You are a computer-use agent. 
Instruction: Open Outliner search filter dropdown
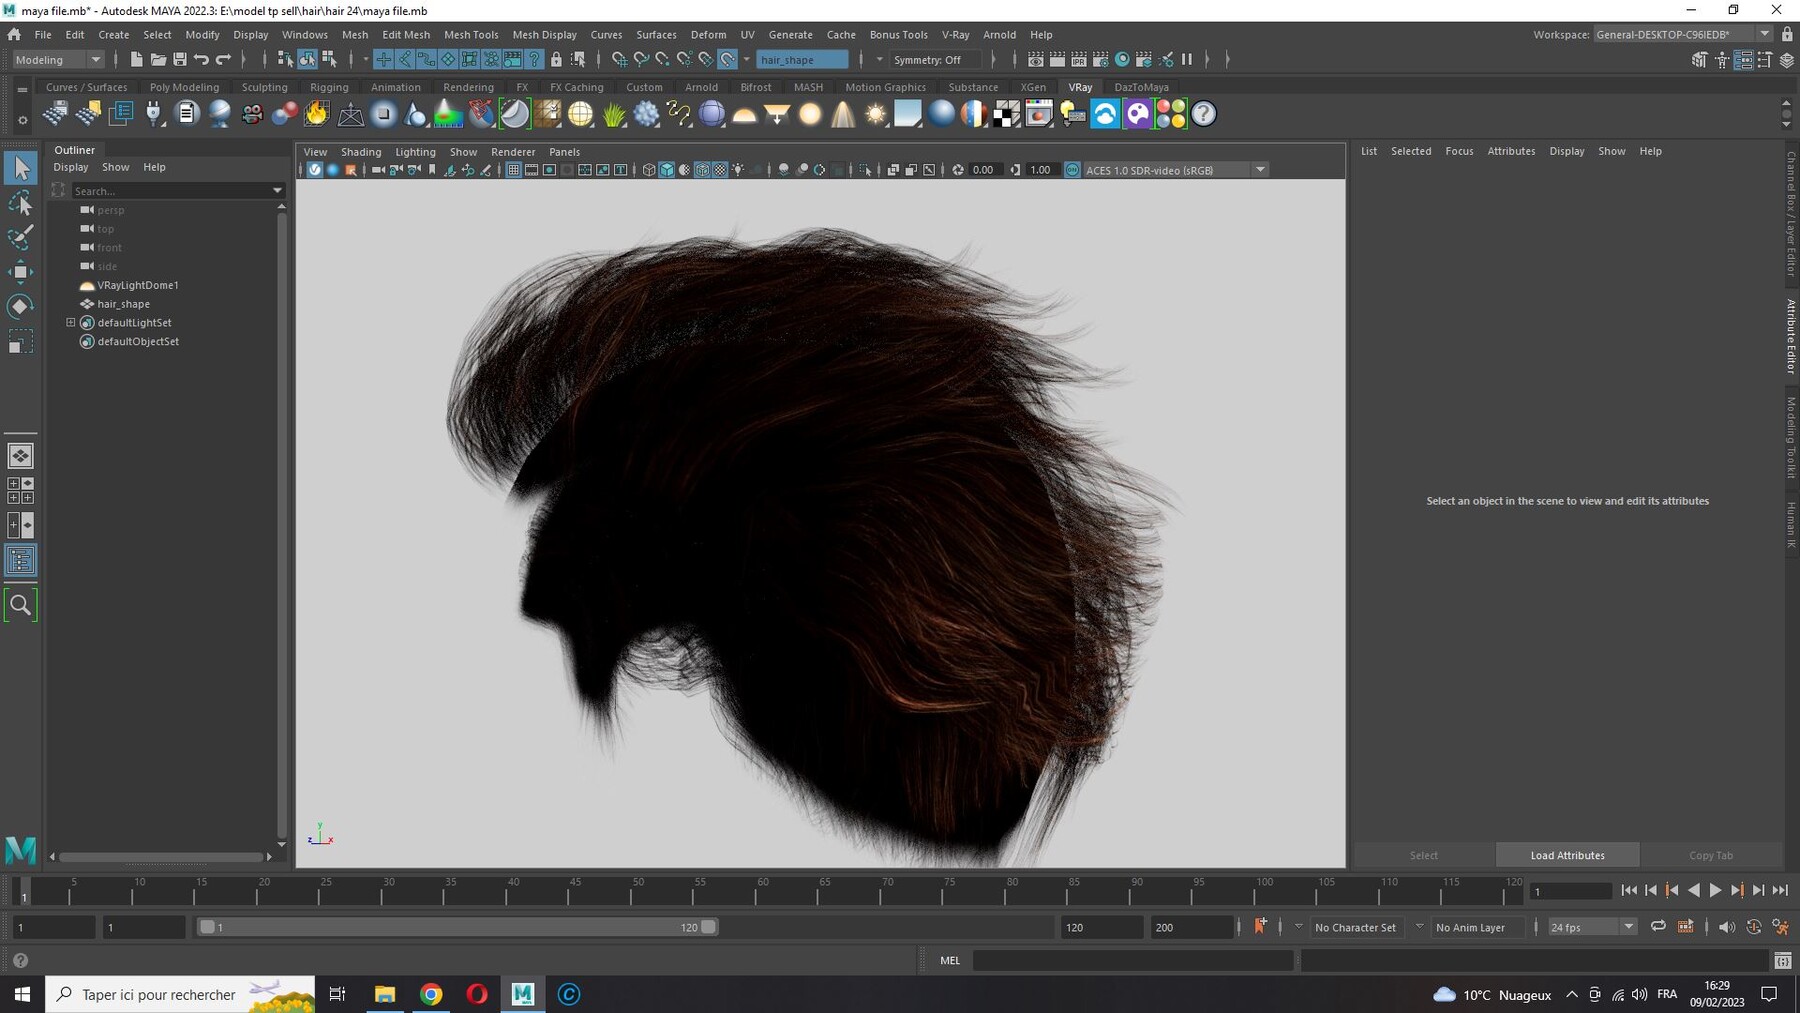coord(277,190)
